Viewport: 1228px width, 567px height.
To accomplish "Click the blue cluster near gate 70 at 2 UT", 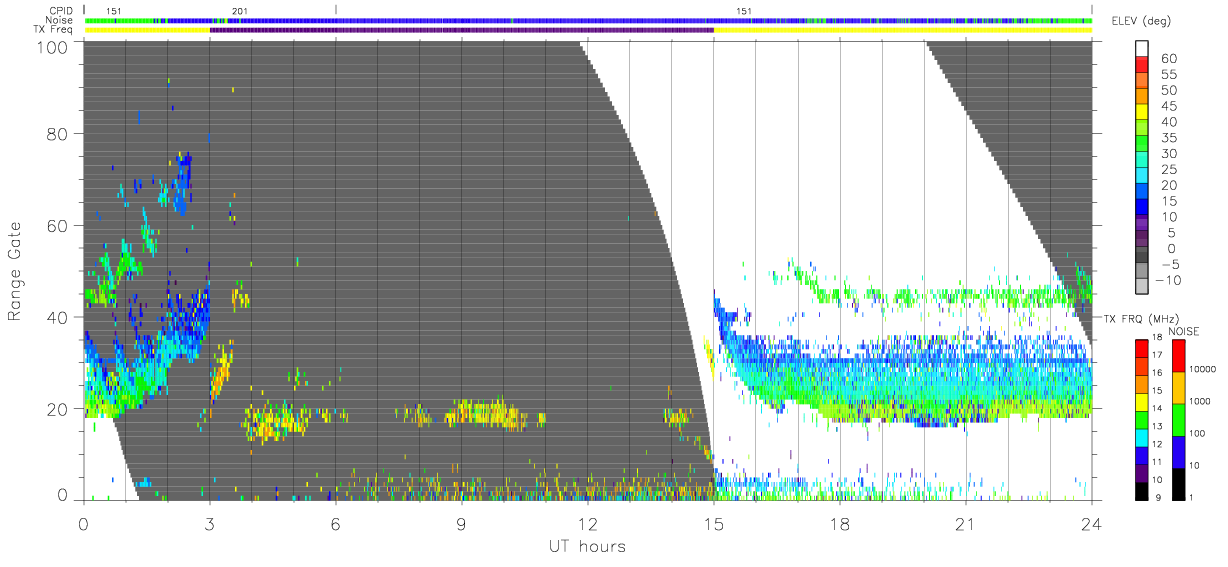I will point(182,184).
